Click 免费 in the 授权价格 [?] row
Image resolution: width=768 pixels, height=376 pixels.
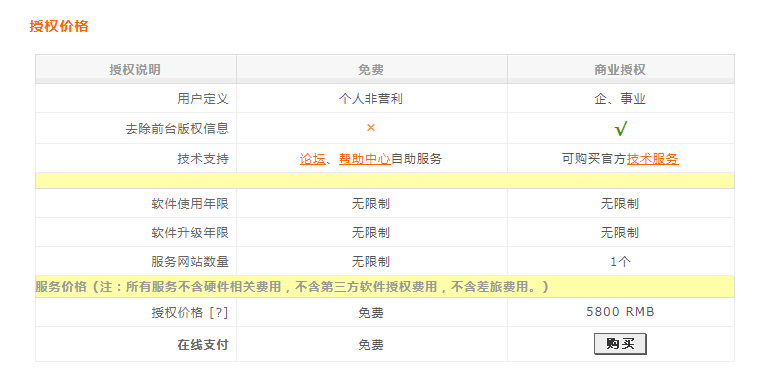(x=371, y=313)
